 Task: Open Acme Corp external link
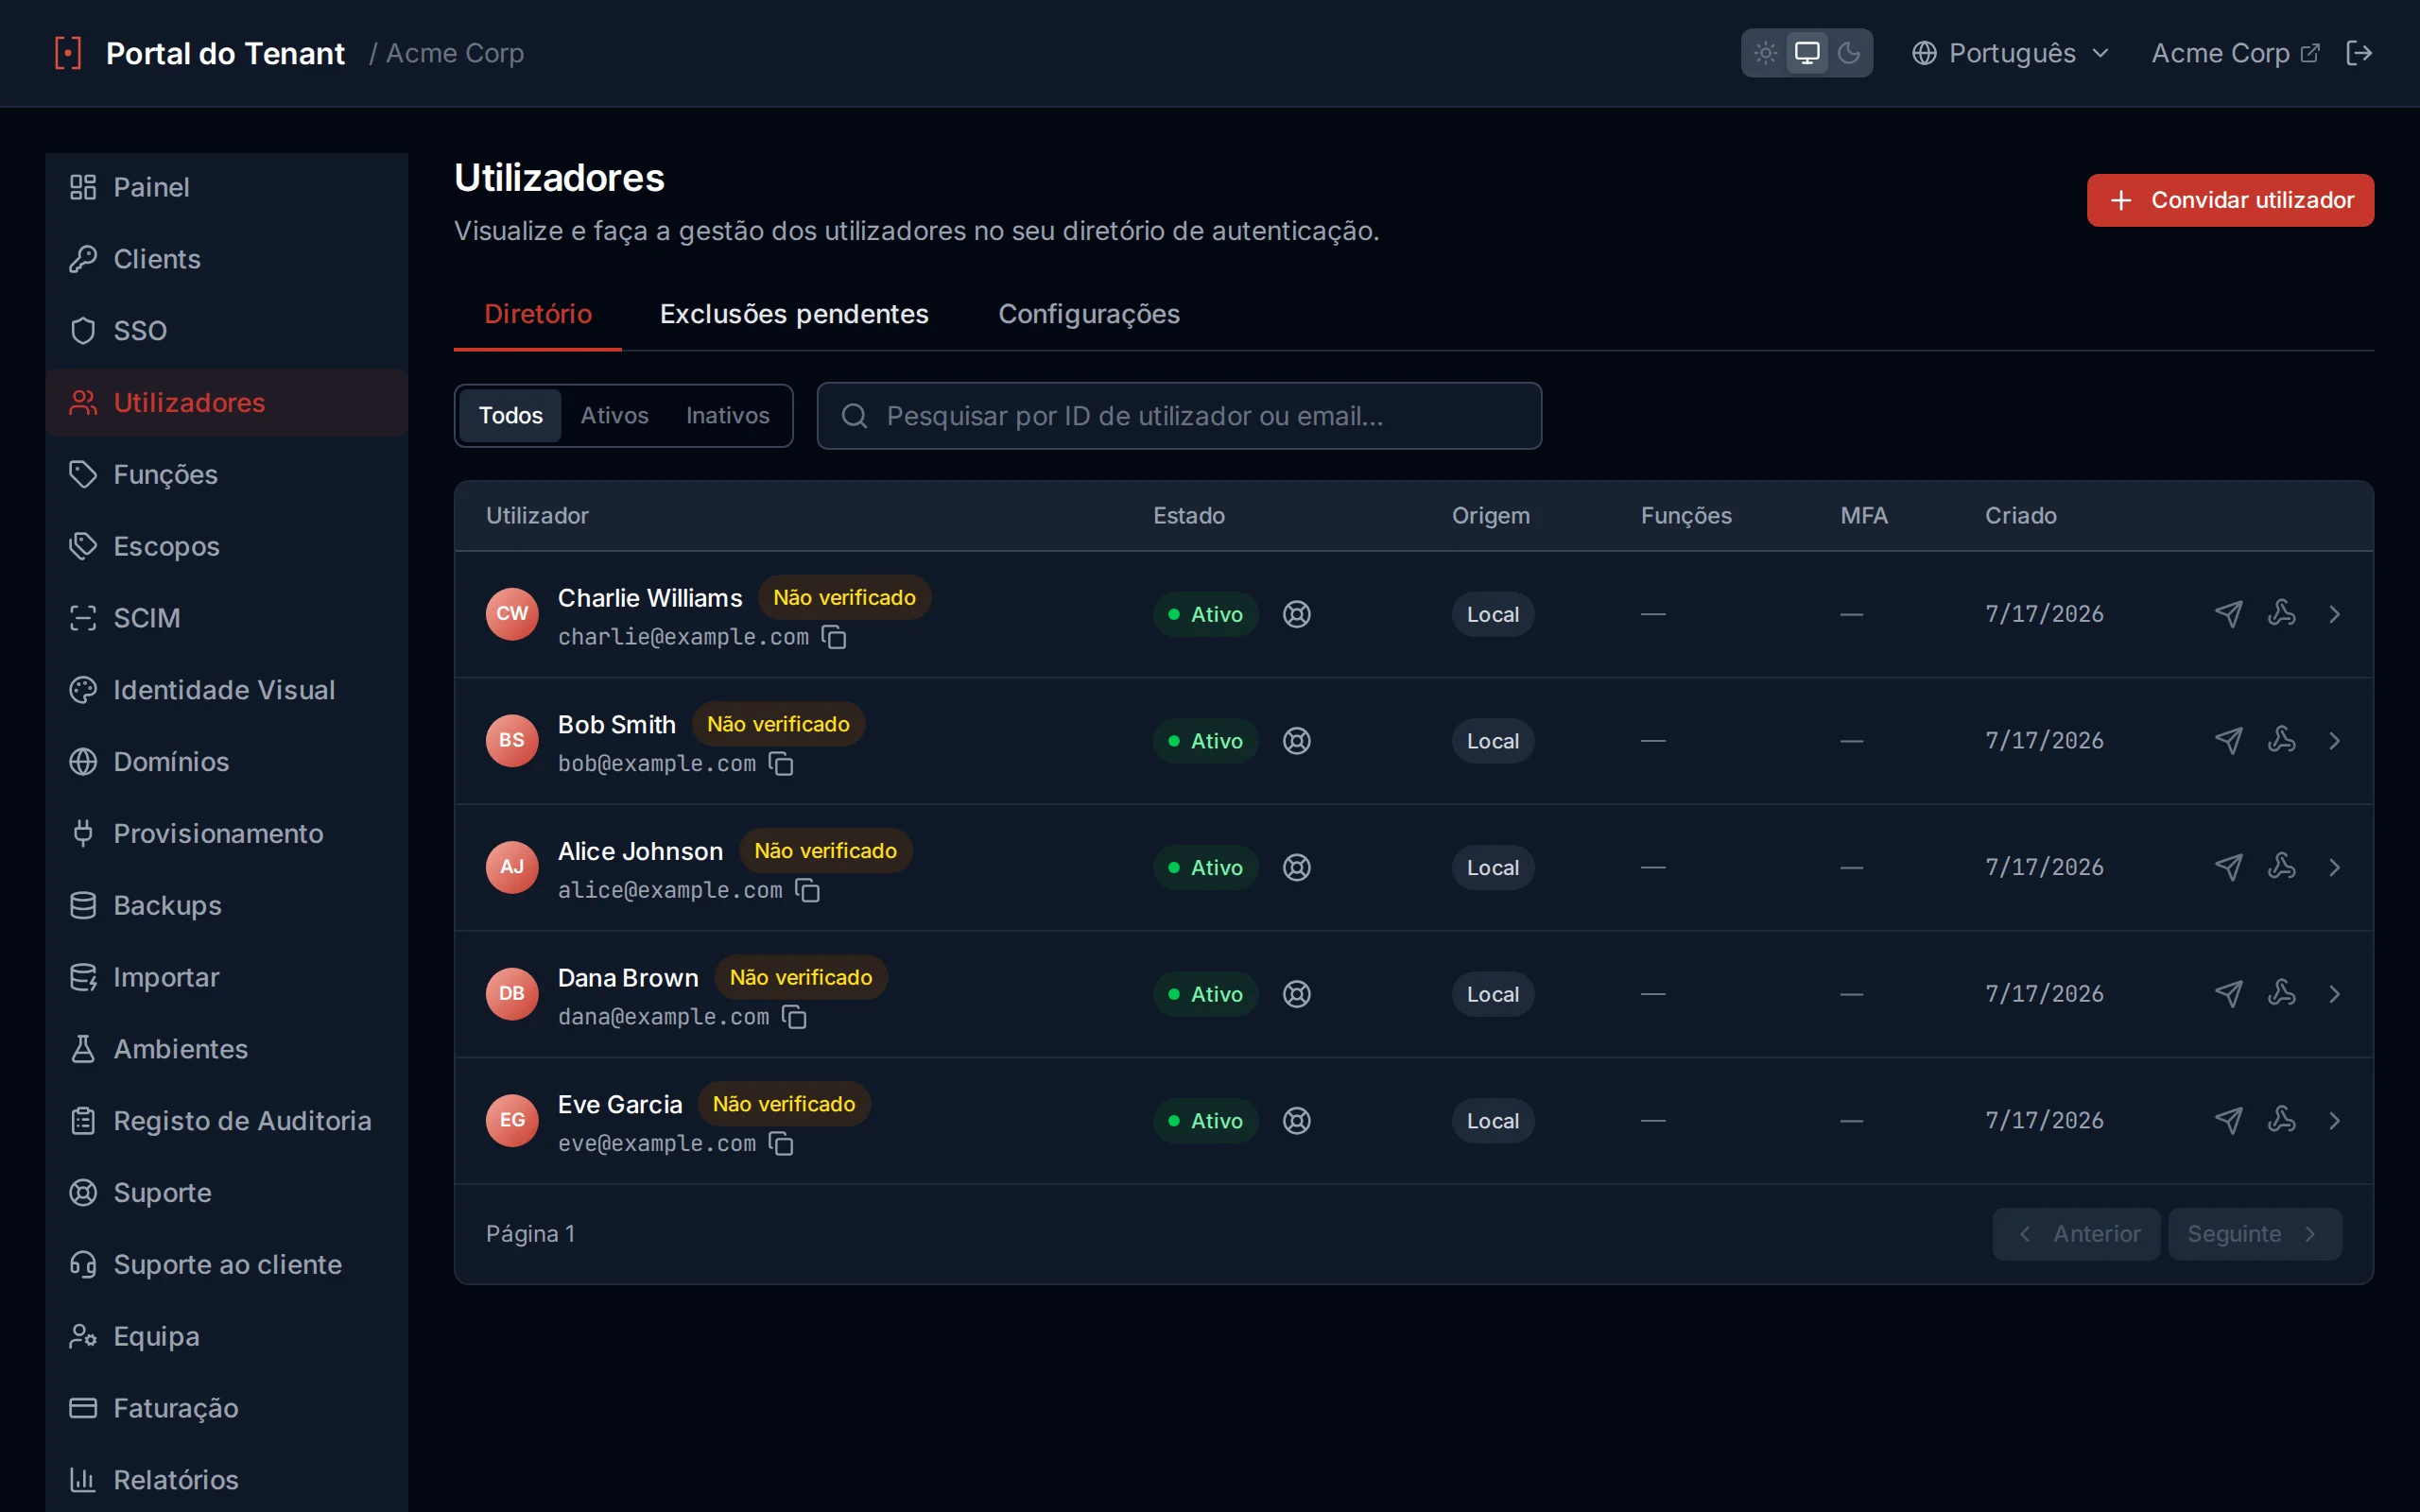[2235, 53]
